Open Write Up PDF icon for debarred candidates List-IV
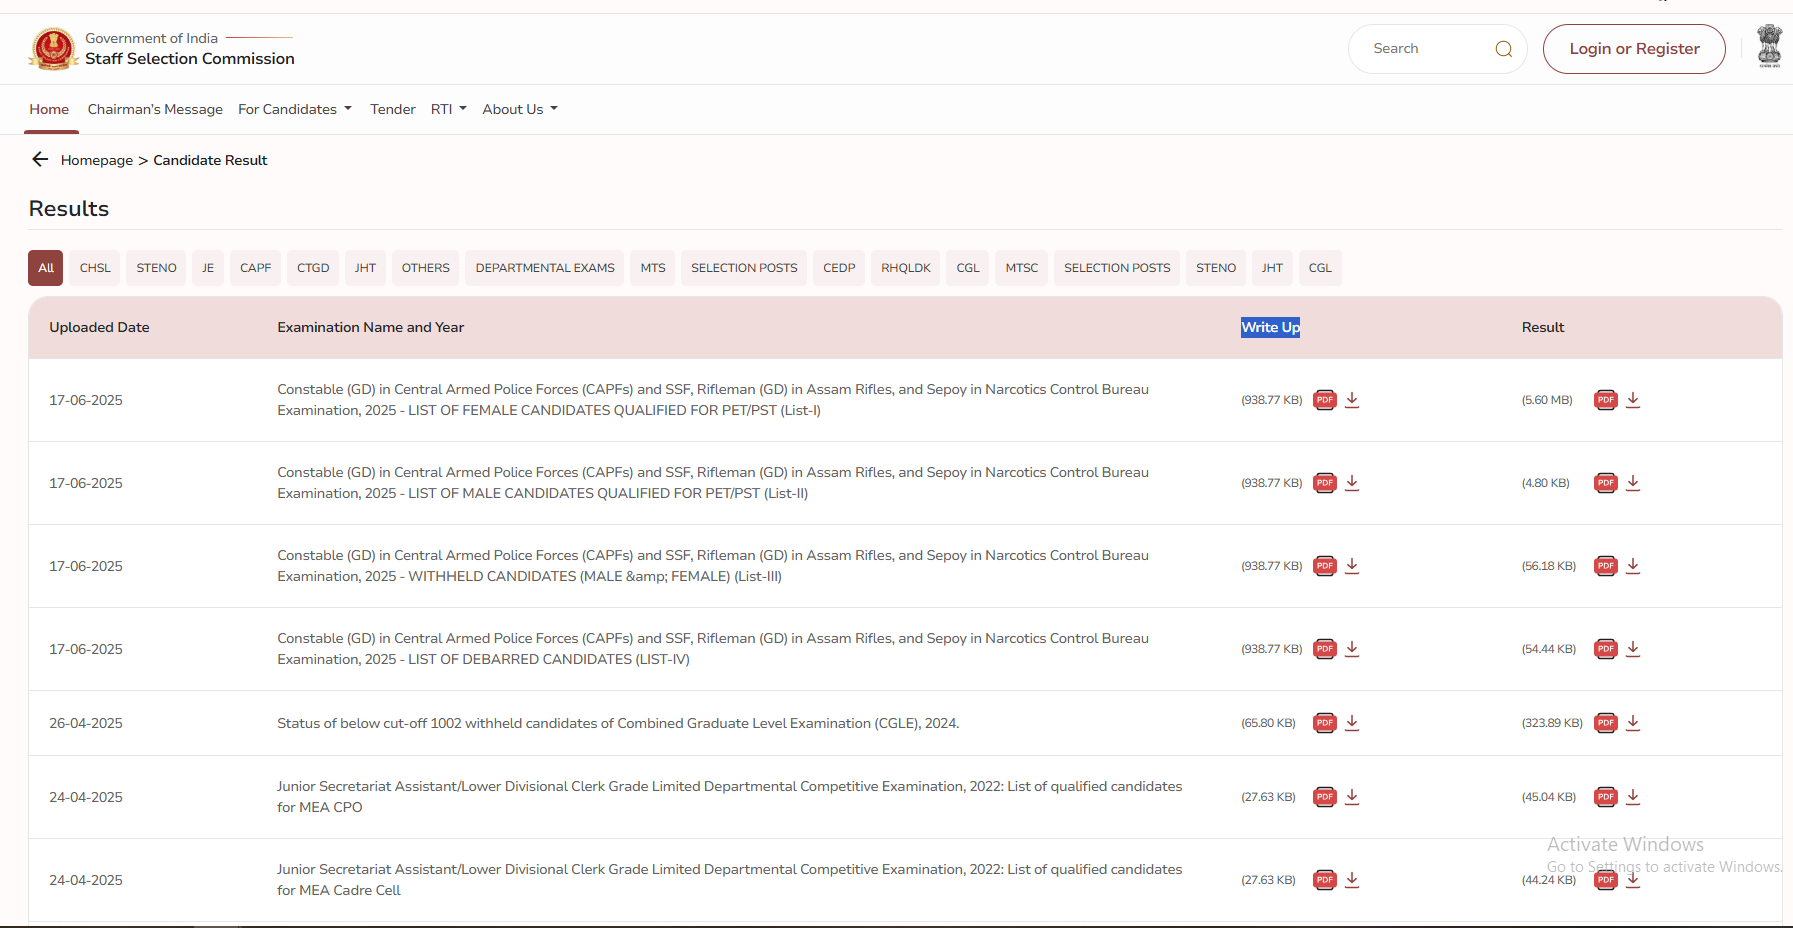The image size is (1793, 928). coord(1325,649)
